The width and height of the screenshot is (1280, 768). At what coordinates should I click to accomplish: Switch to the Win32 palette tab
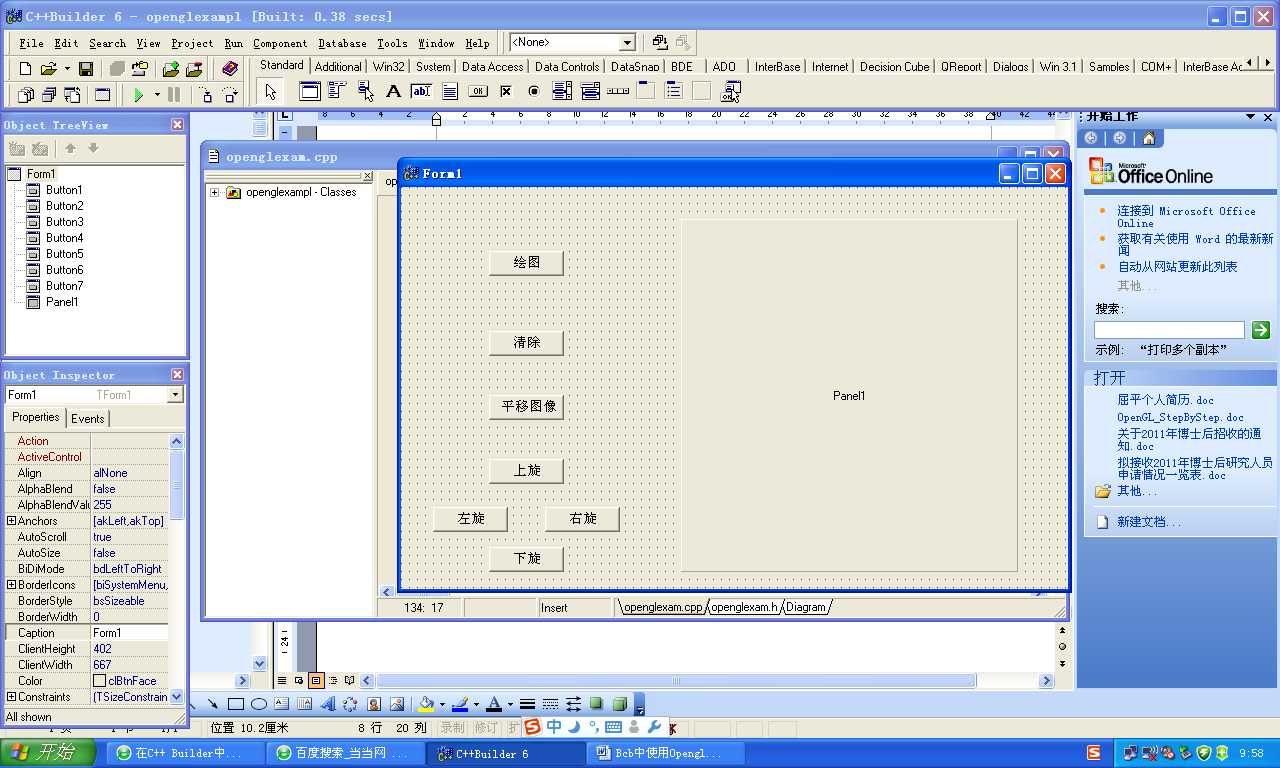(x=389, y=67)
